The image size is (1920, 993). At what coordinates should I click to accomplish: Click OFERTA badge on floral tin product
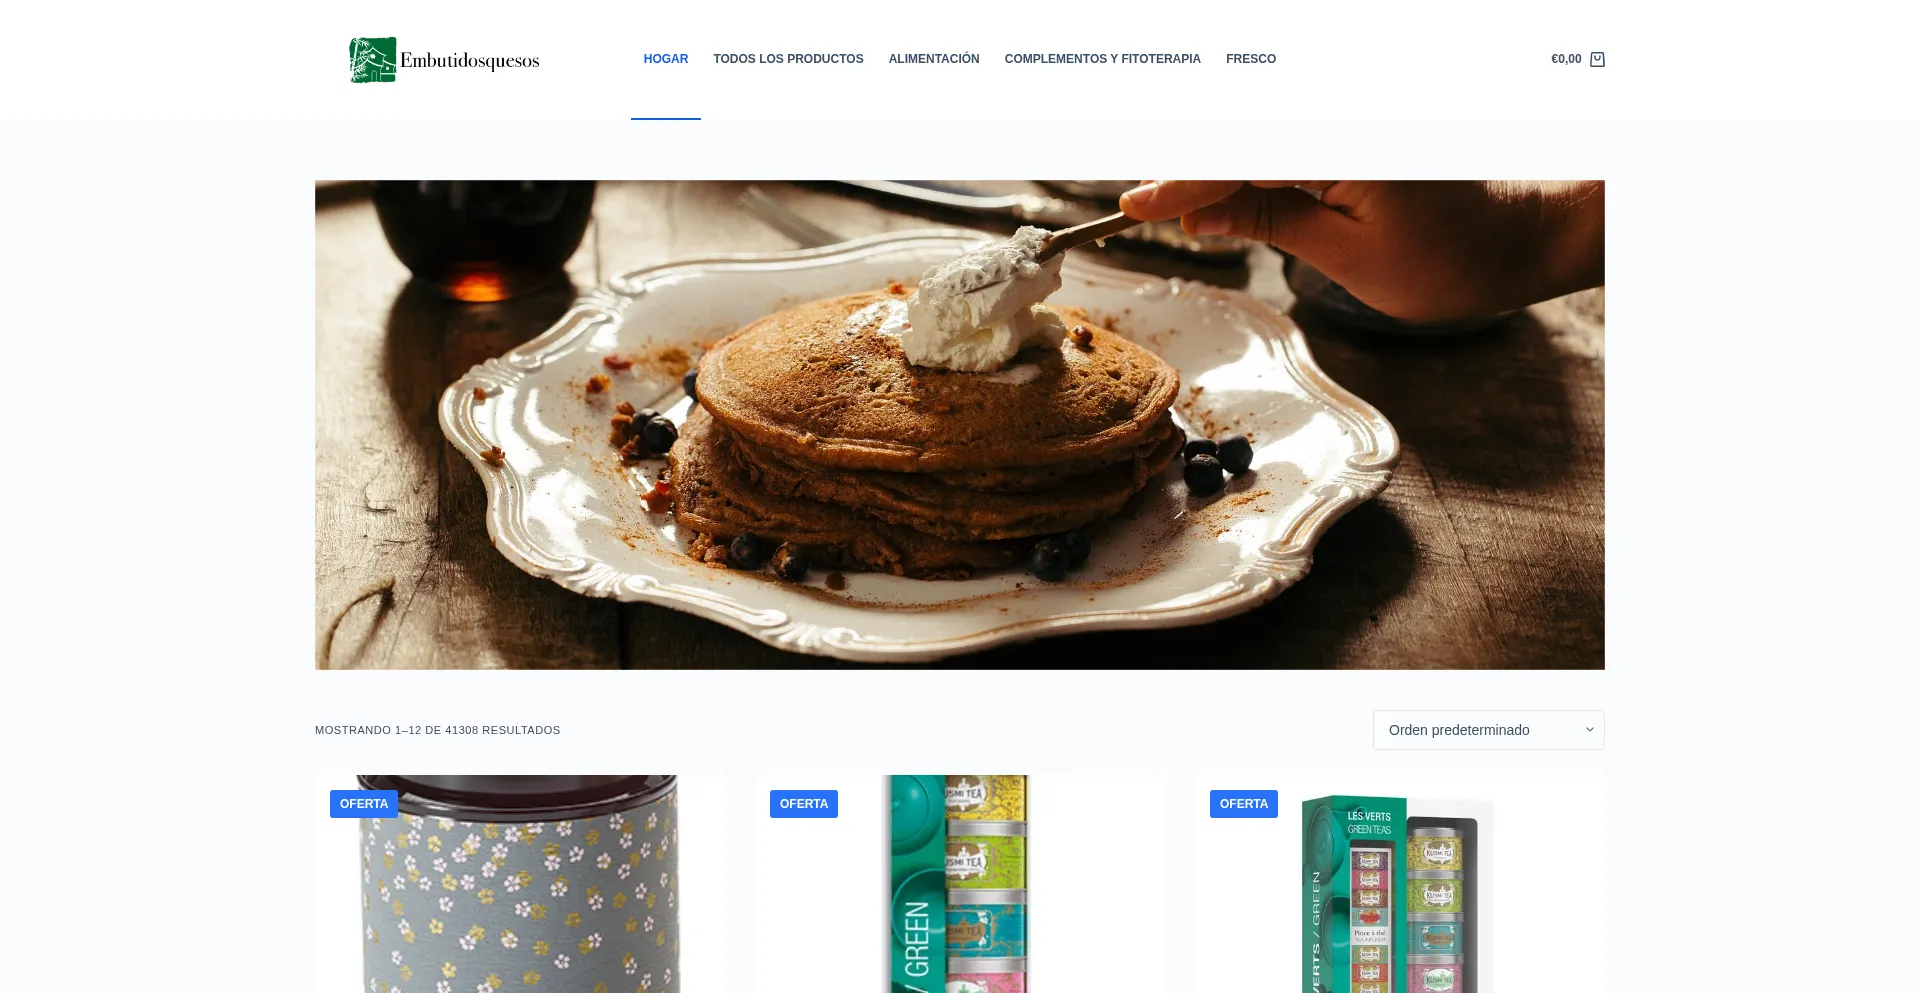364,804
